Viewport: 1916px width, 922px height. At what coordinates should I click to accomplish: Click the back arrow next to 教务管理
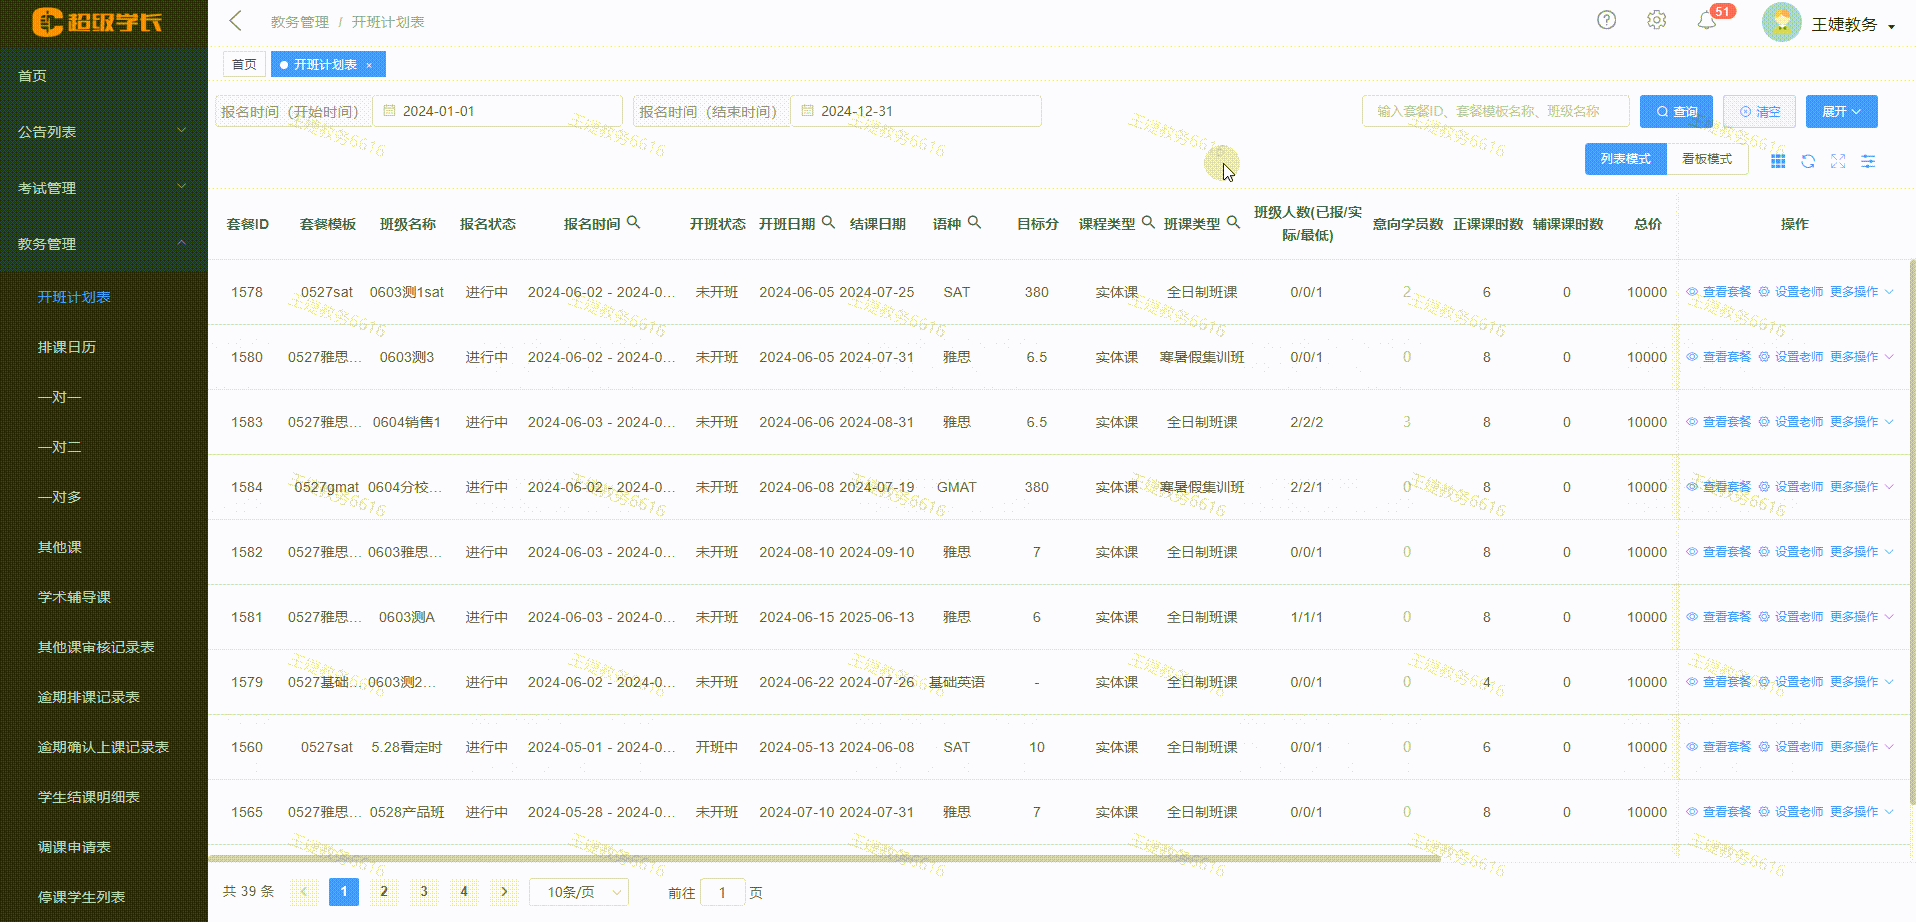(x=235, y=20)
